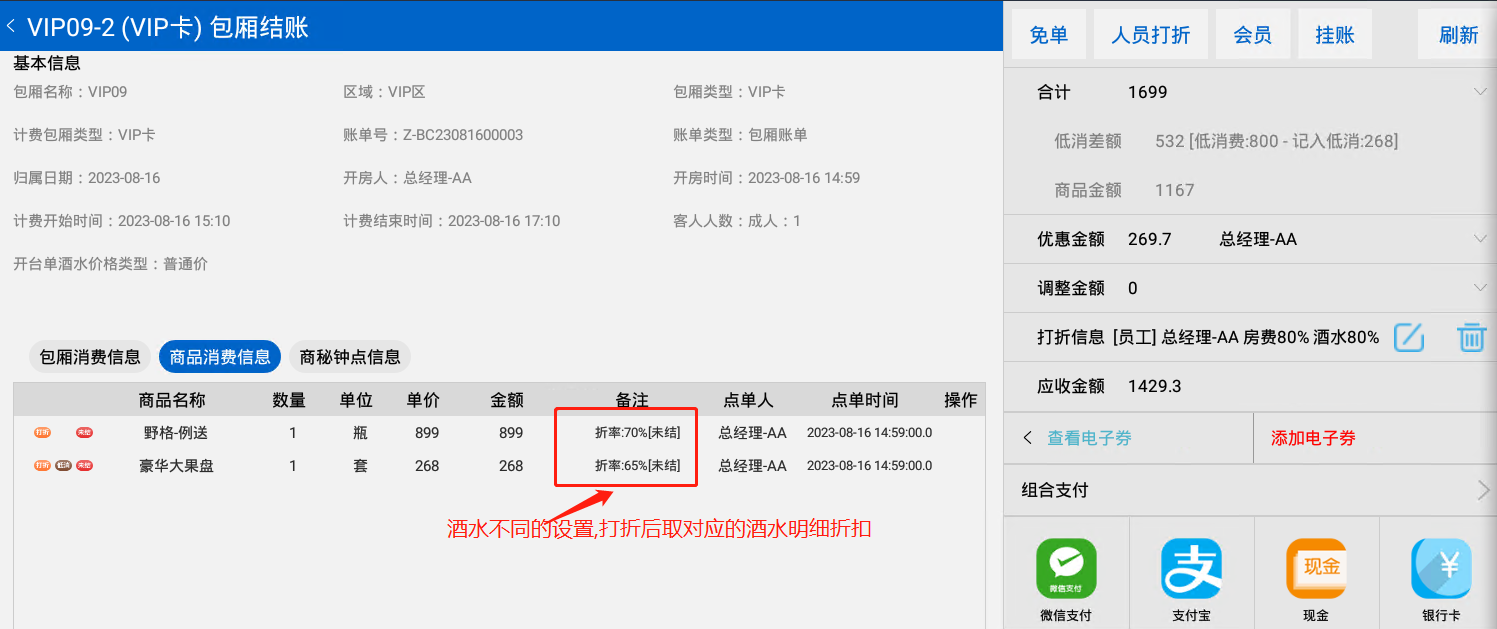The width and height of the screenshot is (1497, 629).
Task: Click the 账单号 Z-BC23081600003 text
Action: coord(433,135)
